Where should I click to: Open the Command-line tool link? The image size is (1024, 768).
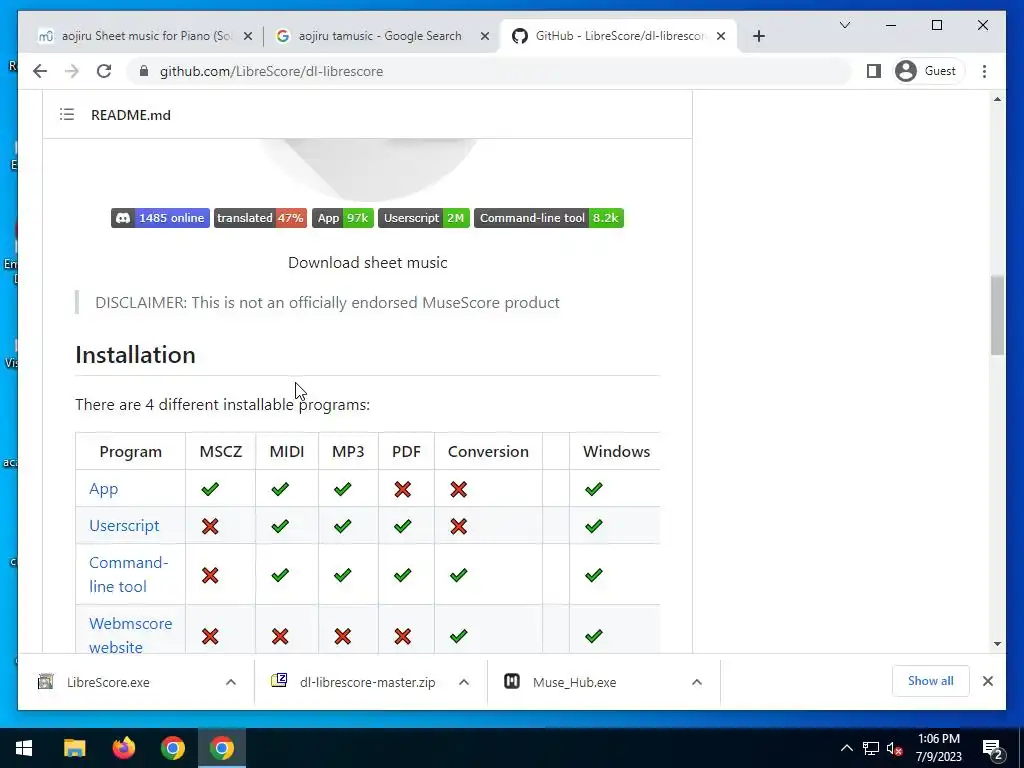click(129, 575)
